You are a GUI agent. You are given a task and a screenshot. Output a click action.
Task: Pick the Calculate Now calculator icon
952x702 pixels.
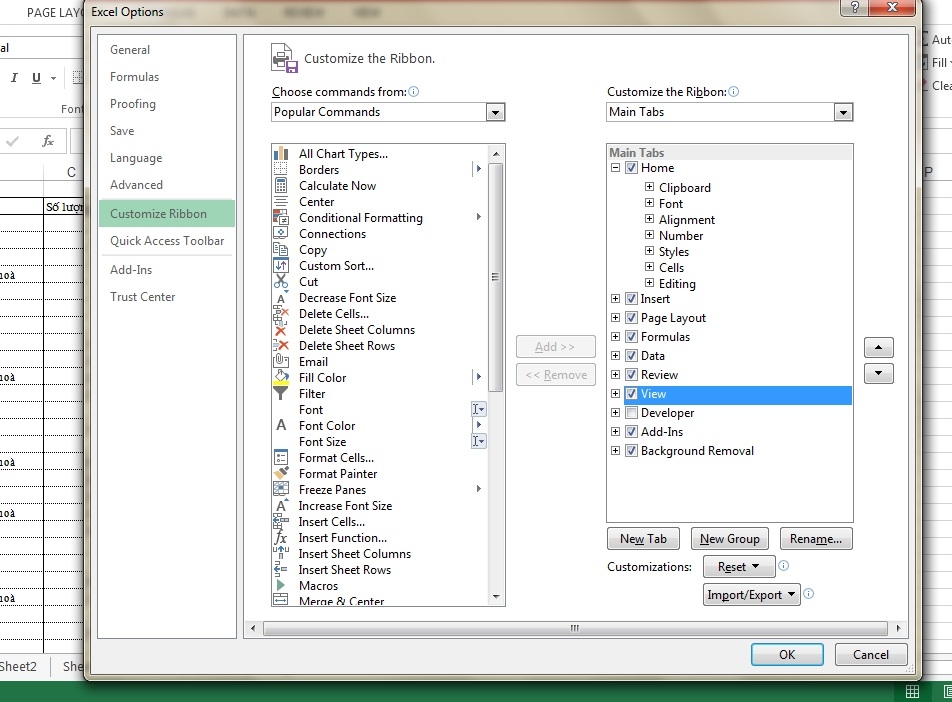[x=280, y=186]
